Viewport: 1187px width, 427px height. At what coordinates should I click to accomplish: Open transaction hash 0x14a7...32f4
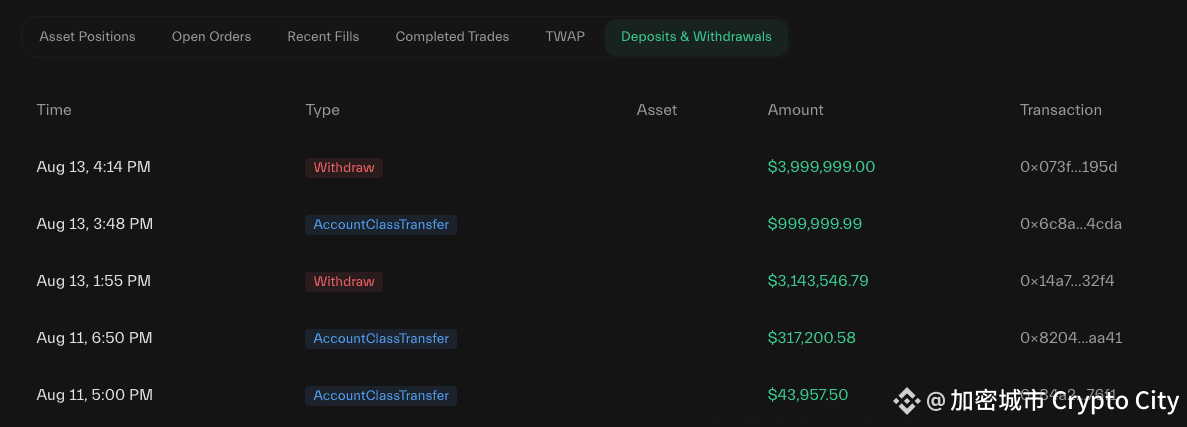(x=1067, y=281)
